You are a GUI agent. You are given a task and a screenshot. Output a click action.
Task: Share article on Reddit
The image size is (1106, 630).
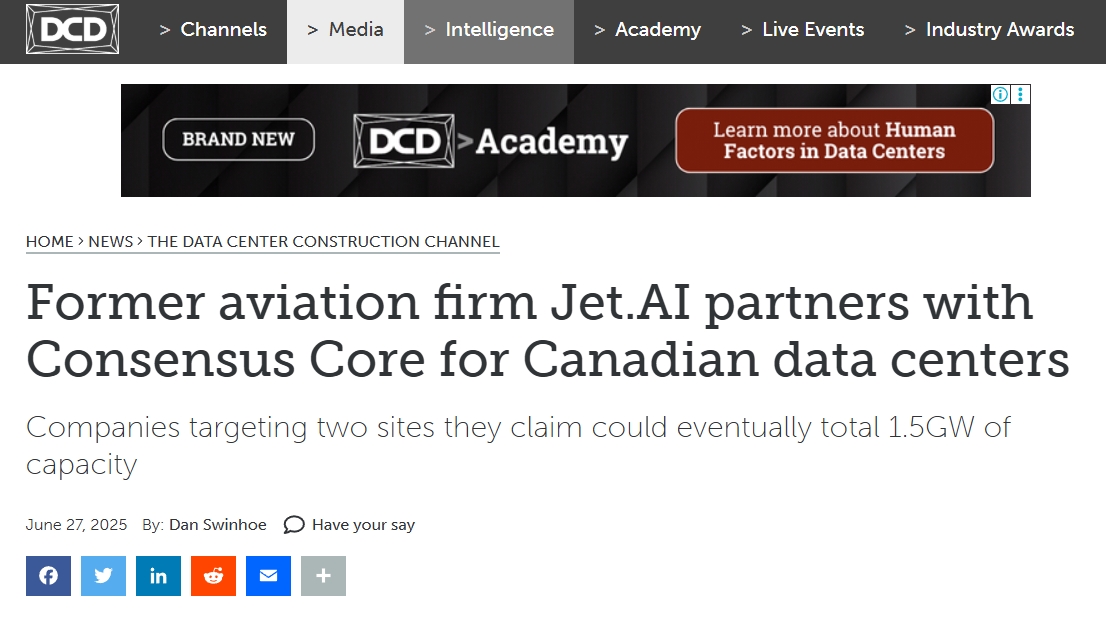click(213, 576)
